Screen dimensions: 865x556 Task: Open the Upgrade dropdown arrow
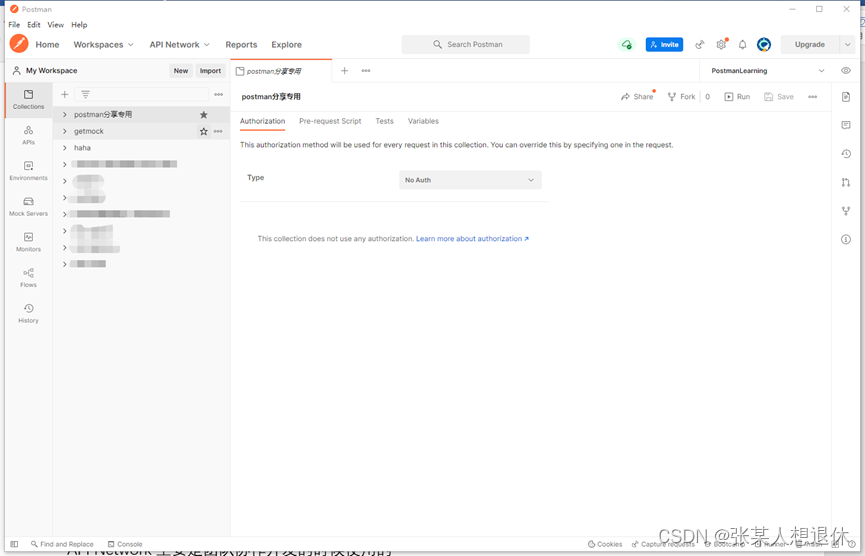pos(847,45)
